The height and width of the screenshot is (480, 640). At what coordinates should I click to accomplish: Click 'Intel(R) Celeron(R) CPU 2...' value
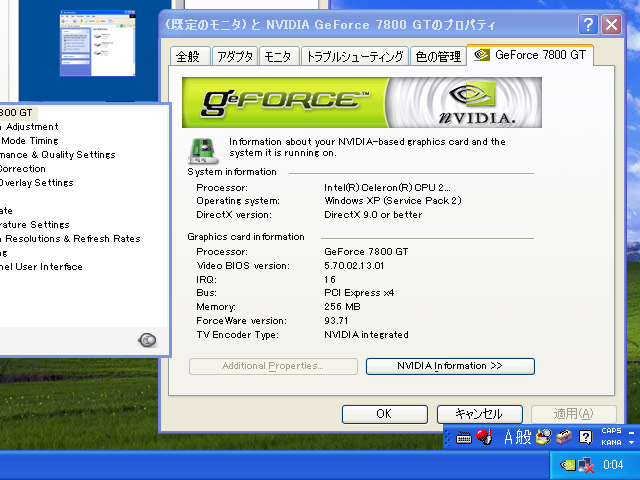click(387, 187)
